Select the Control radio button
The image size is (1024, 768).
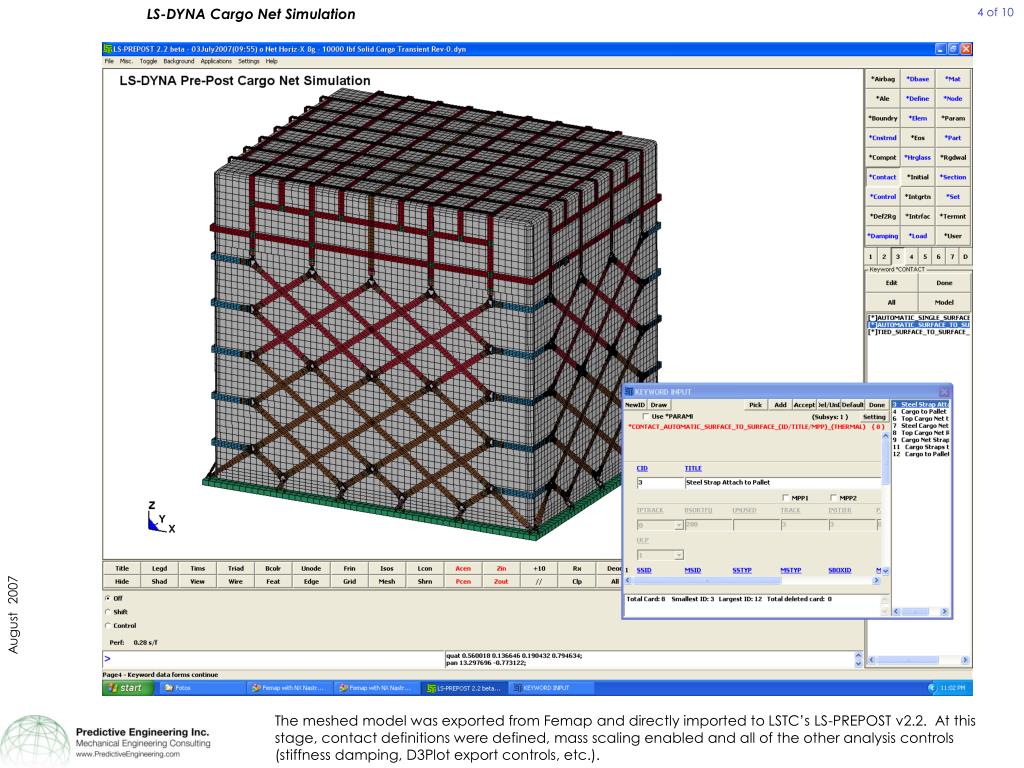tap(108, 626)
